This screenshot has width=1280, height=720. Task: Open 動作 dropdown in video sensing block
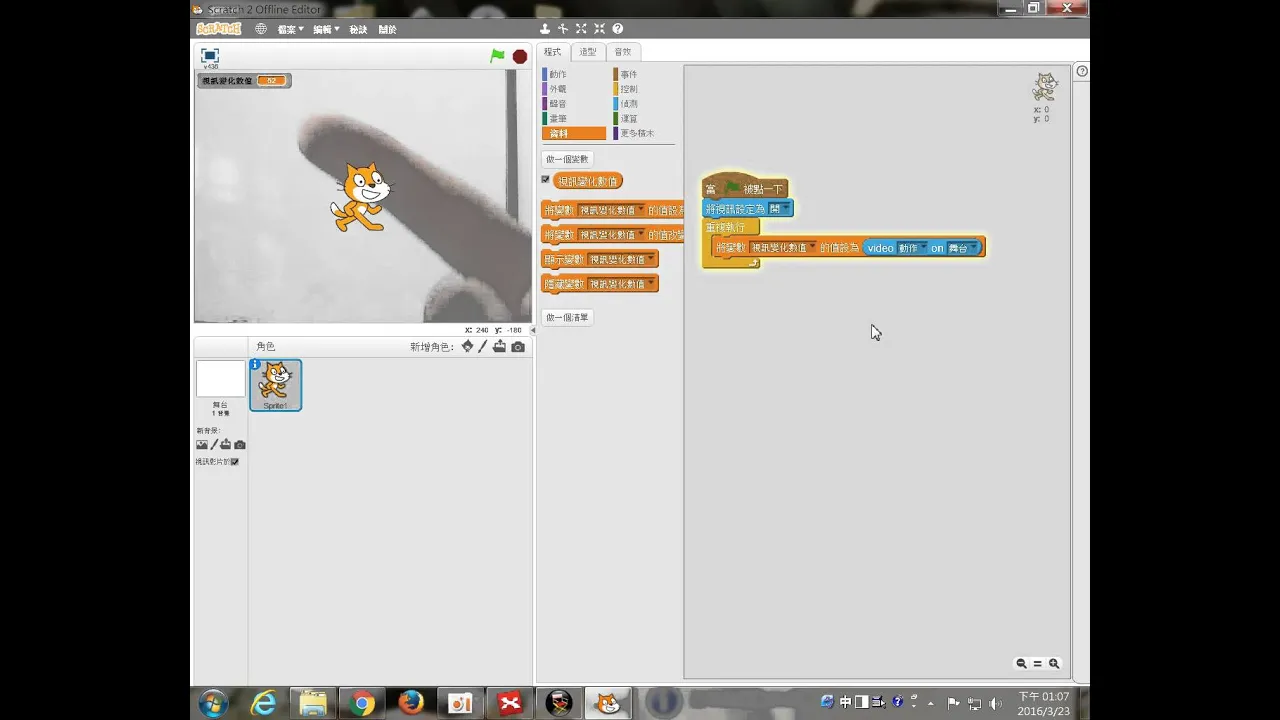coord(912,247)
